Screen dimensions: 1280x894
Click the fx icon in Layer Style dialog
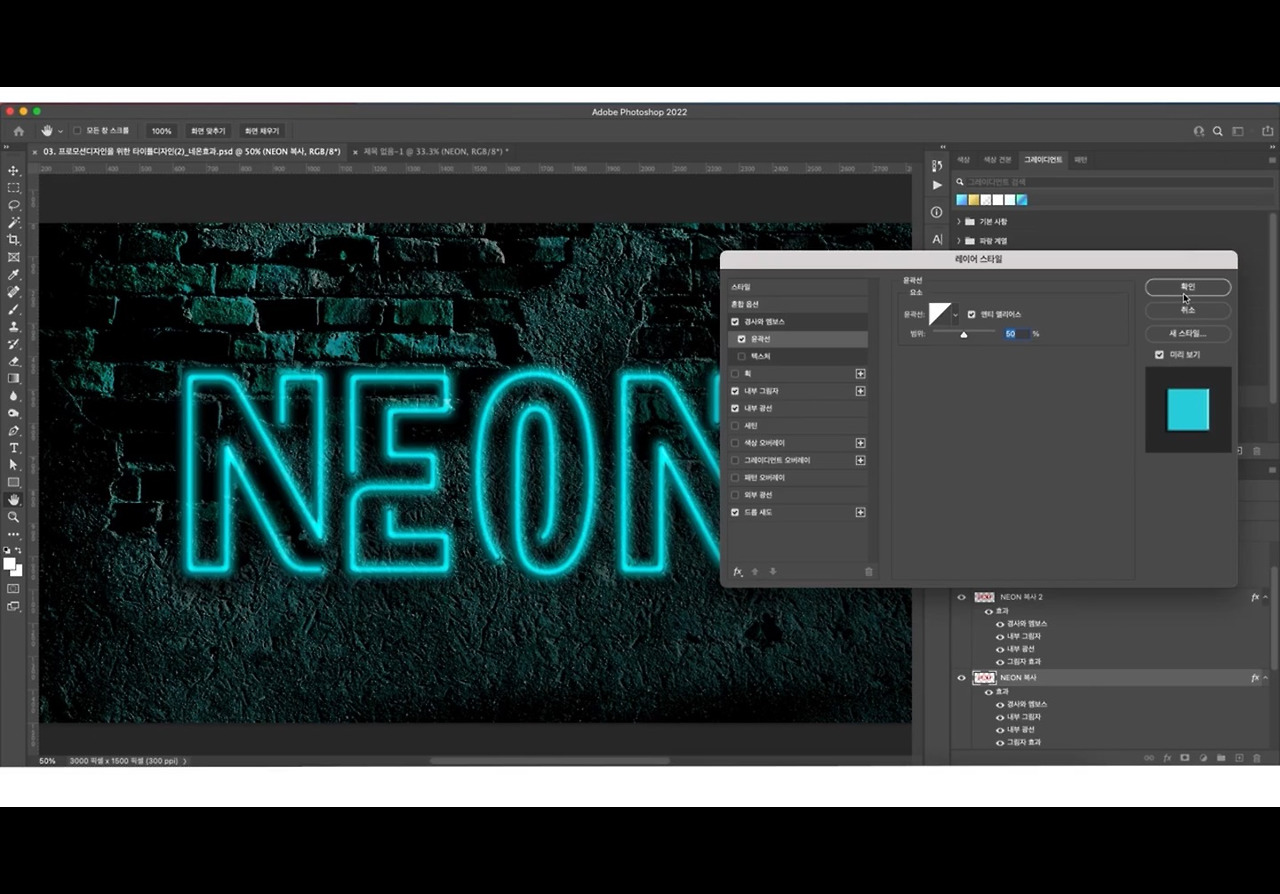tap(738, 572)
